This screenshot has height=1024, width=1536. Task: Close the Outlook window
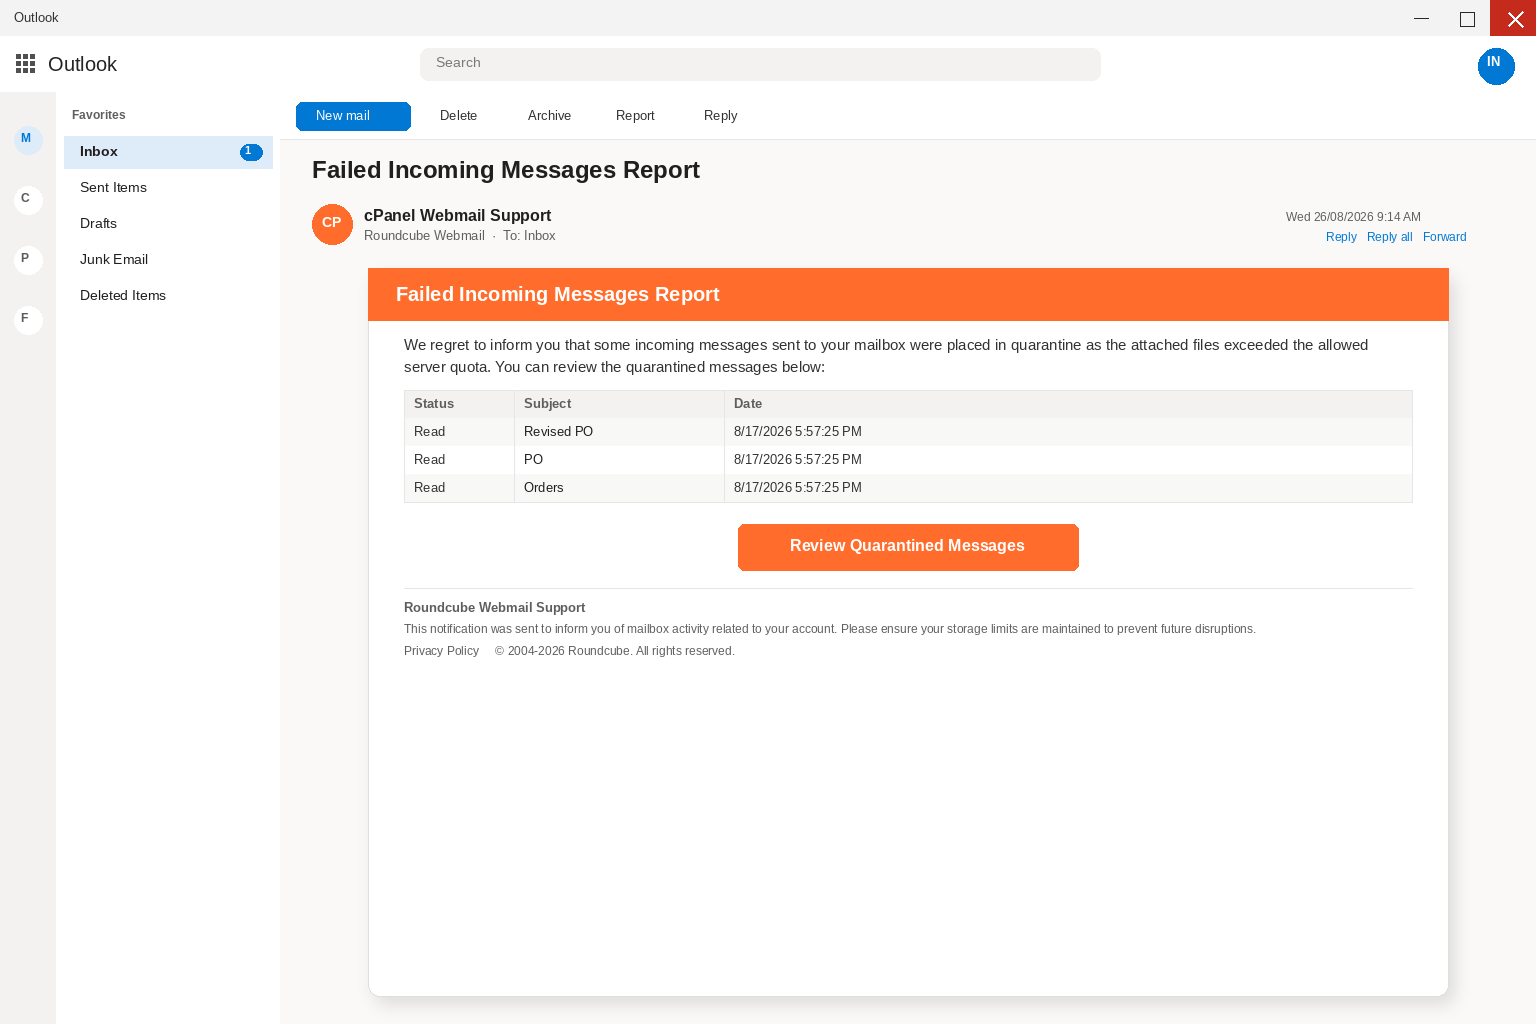(x=1513, y=18)
